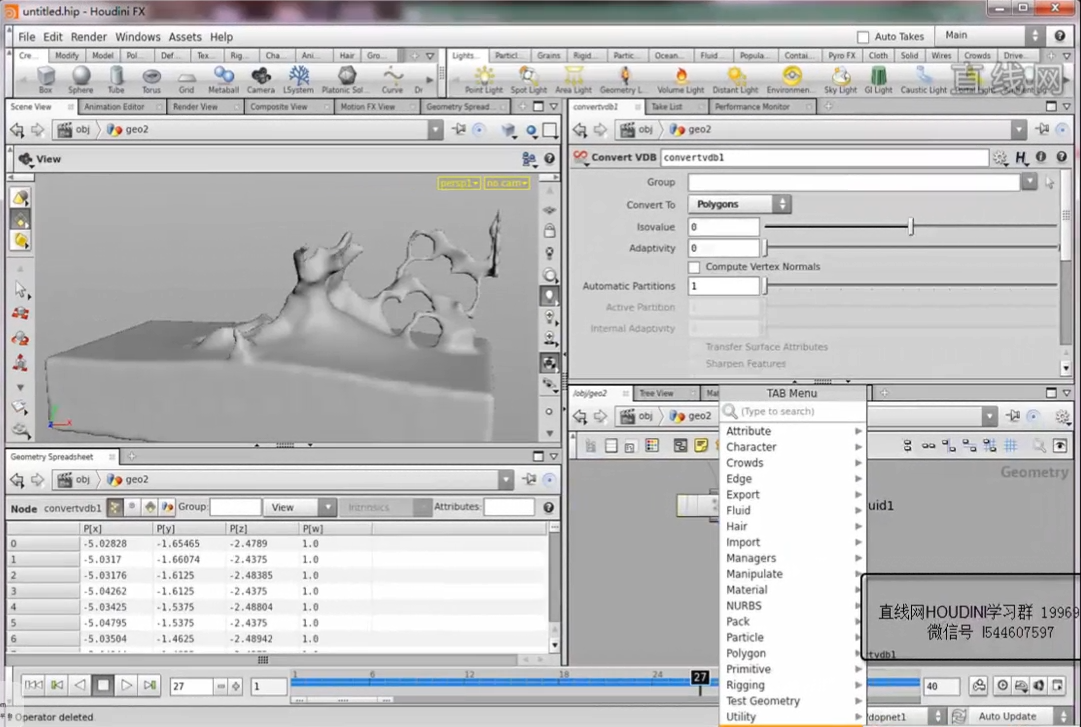Add an Environment Light
This screenshot has width=1081, height=727.
click(x=791, y=79)
